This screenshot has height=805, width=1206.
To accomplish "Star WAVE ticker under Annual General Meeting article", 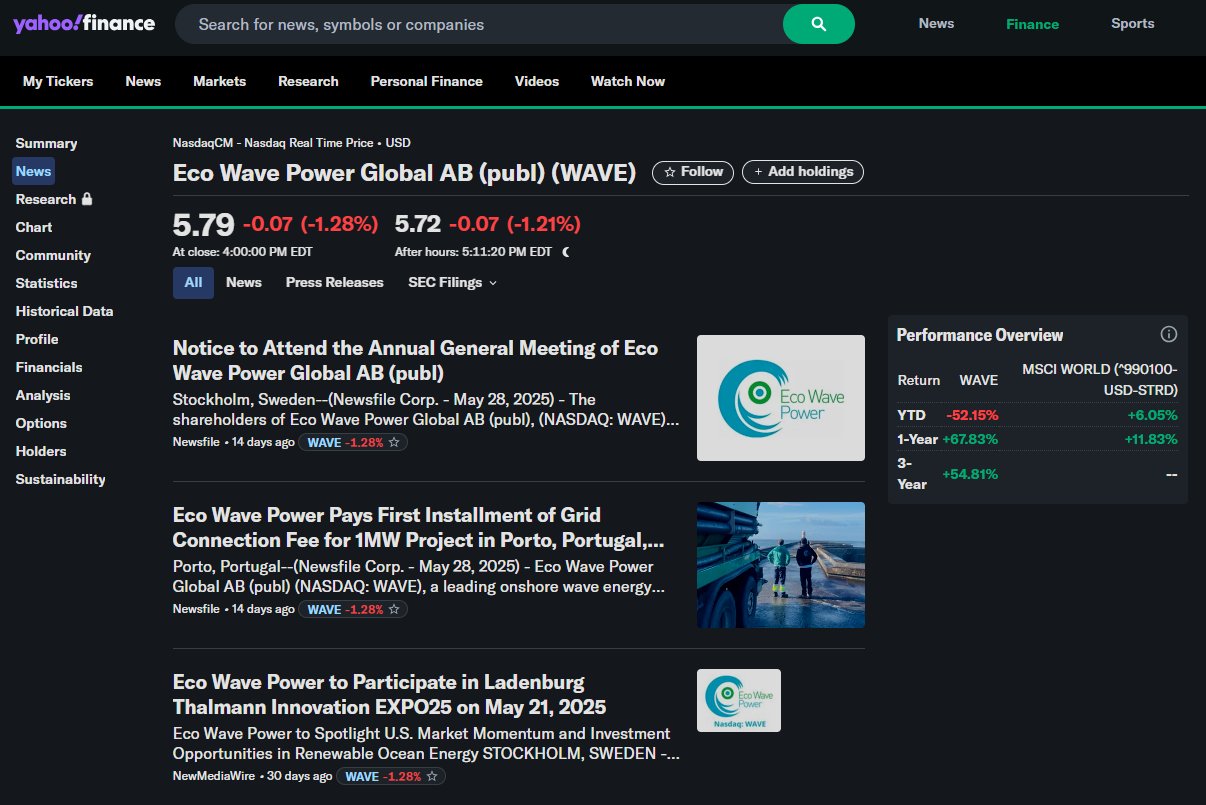I will (x=395, y=442).
